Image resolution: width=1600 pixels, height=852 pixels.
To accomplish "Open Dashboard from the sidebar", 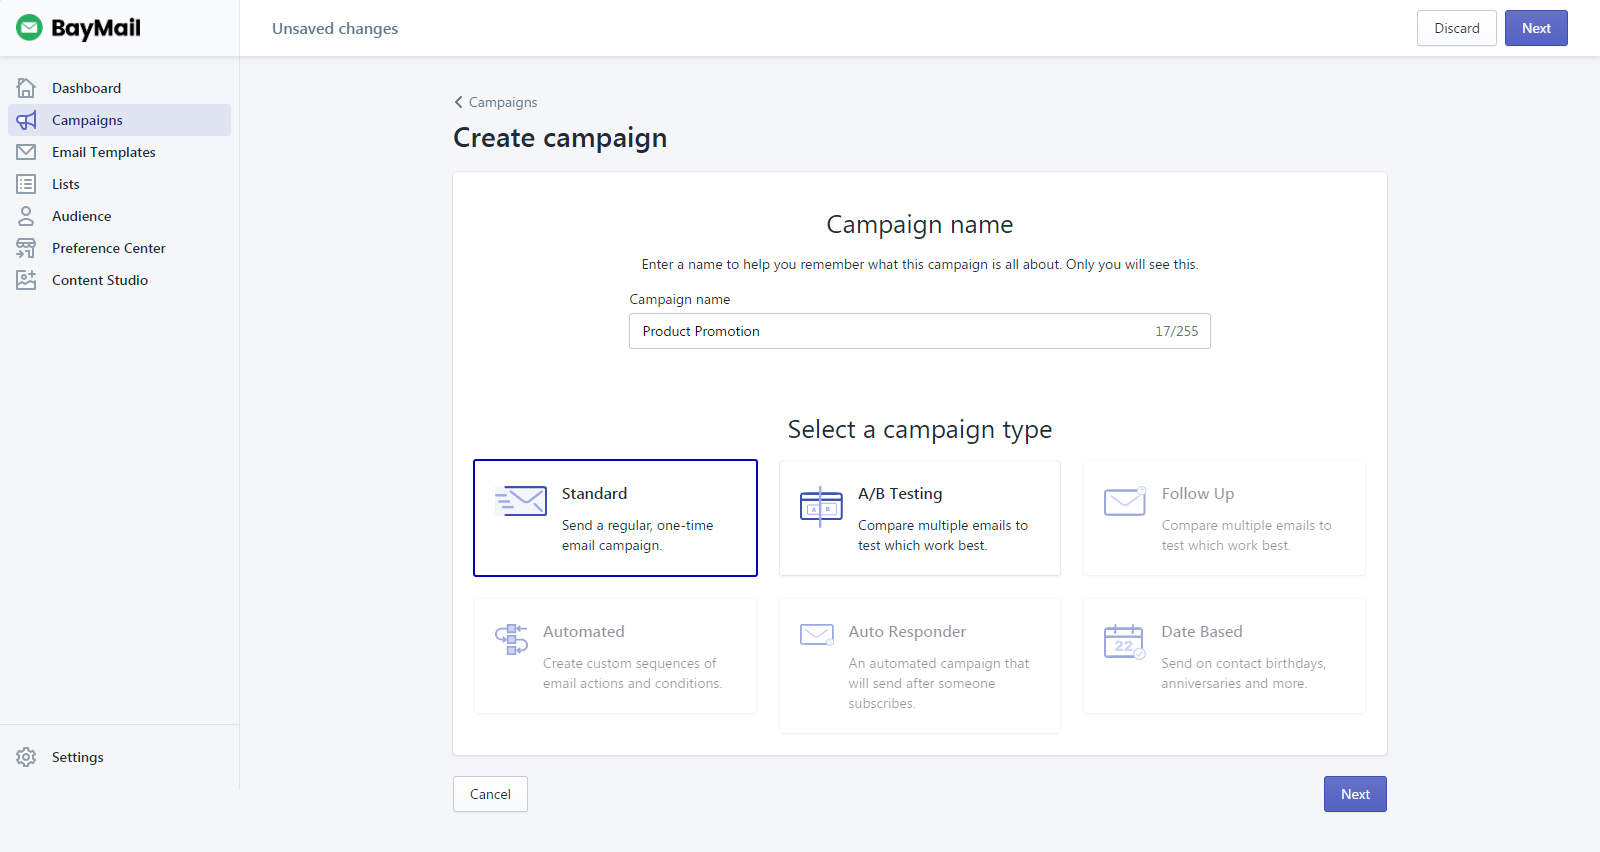I will [86, 88].
